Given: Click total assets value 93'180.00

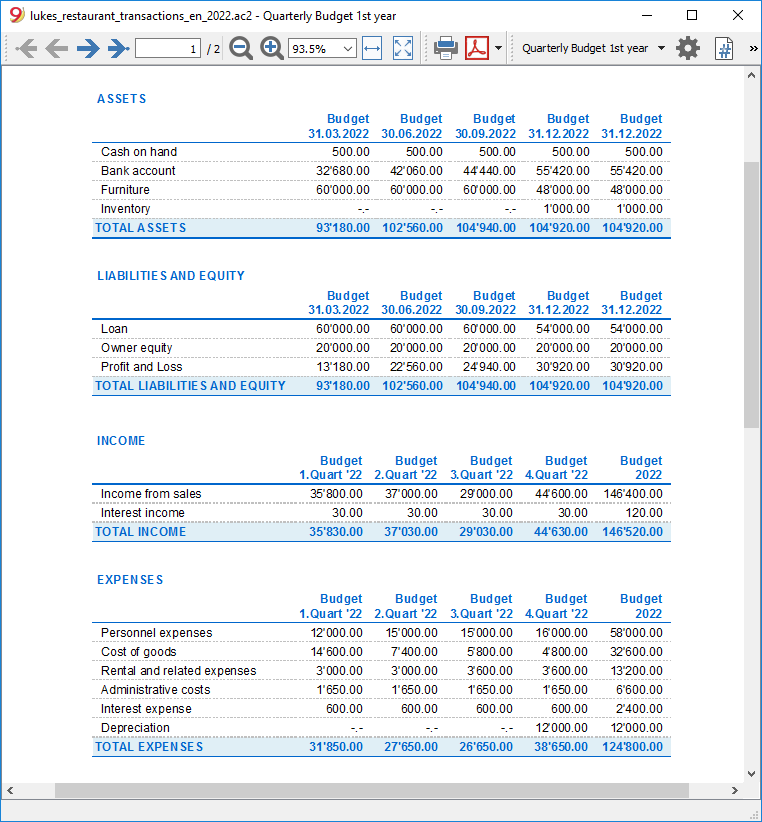Looking at the screenshot, I should coord(343,228).
